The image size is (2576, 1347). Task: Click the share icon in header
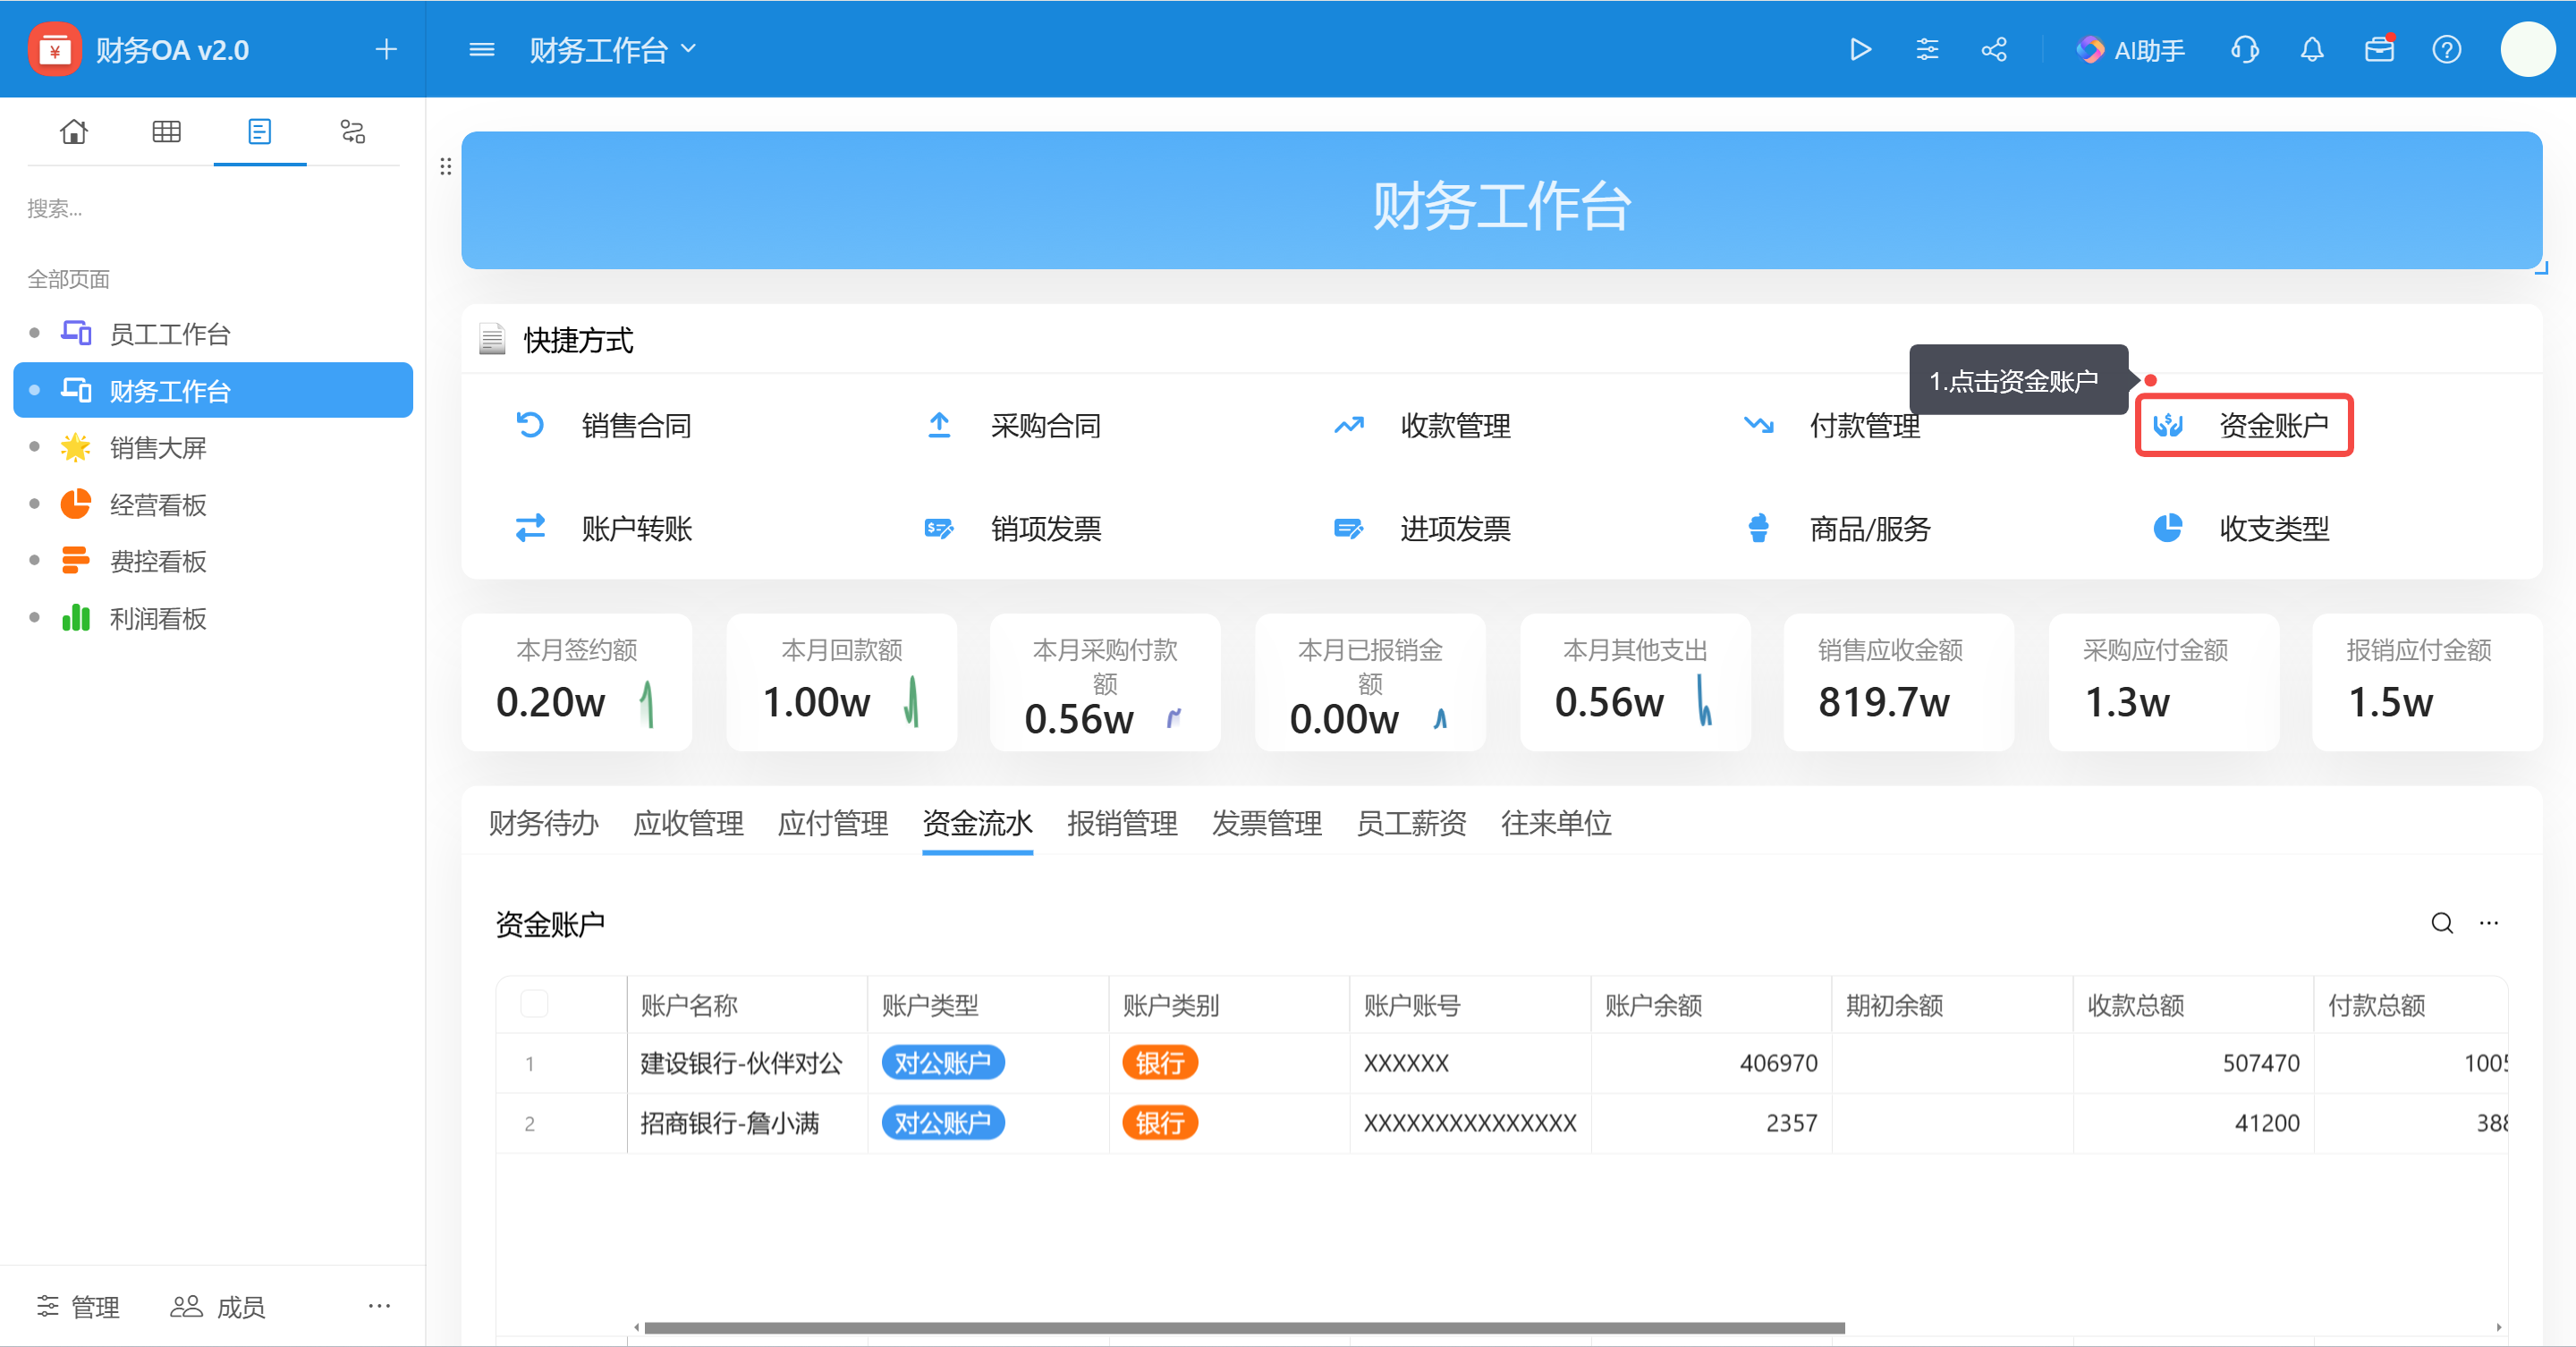point(1994,49)
